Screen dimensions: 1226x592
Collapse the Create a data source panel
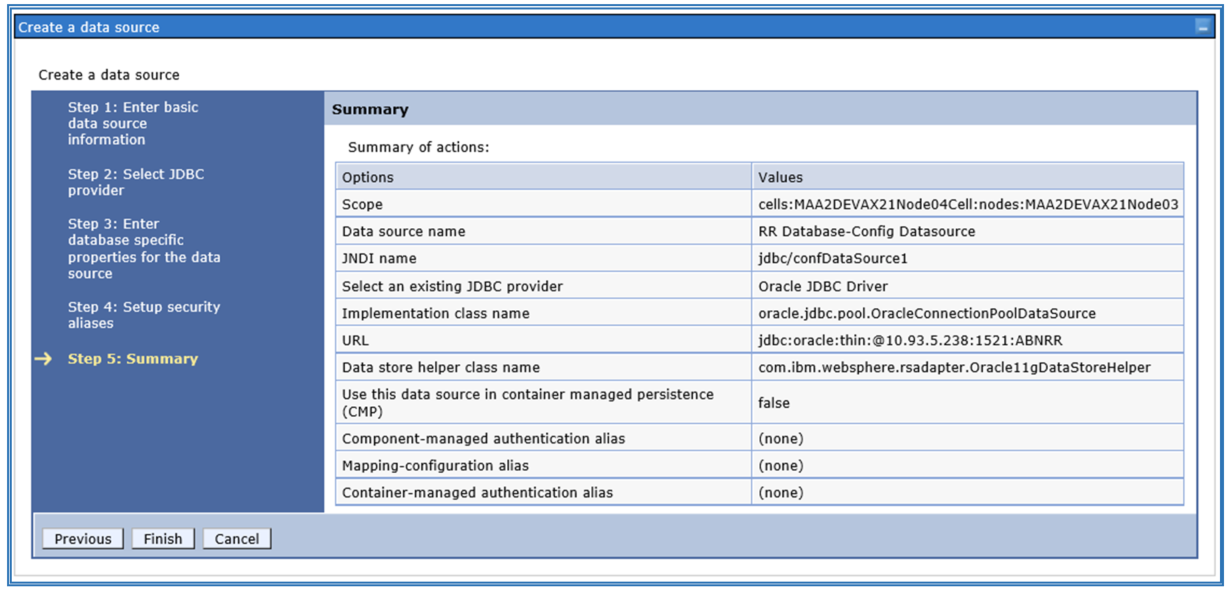coord(1203,28)
